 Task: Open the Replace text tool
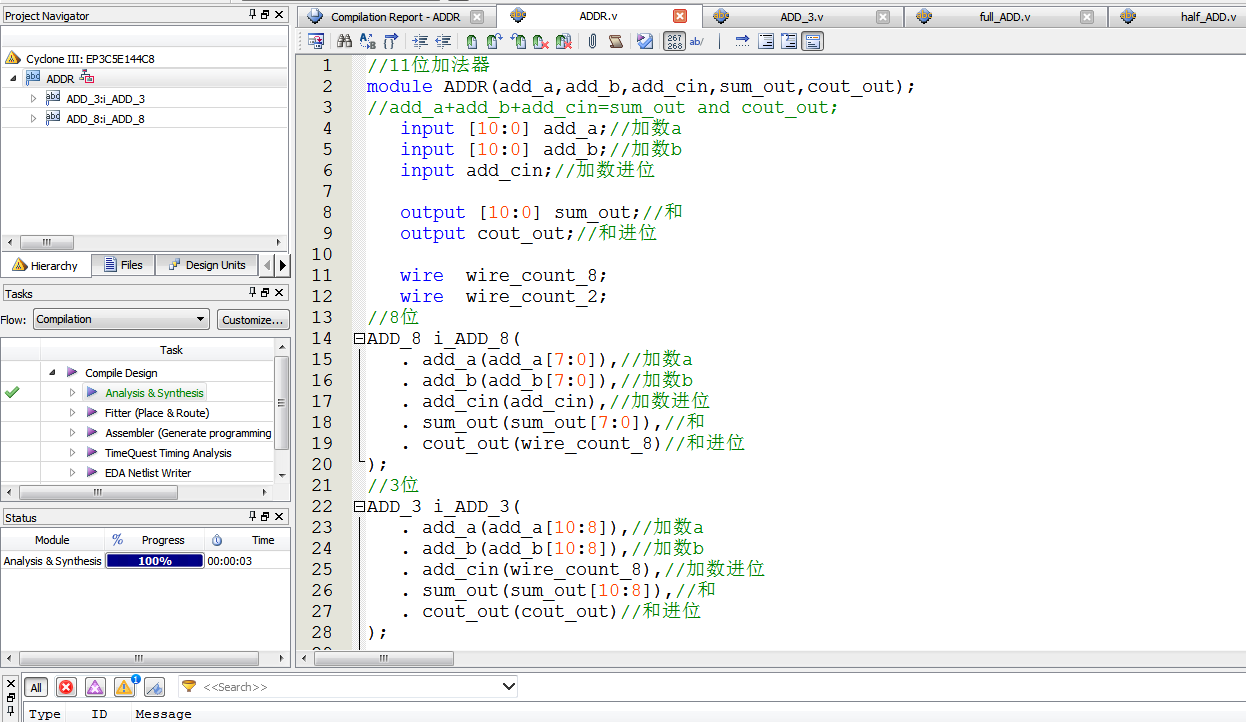367,41
